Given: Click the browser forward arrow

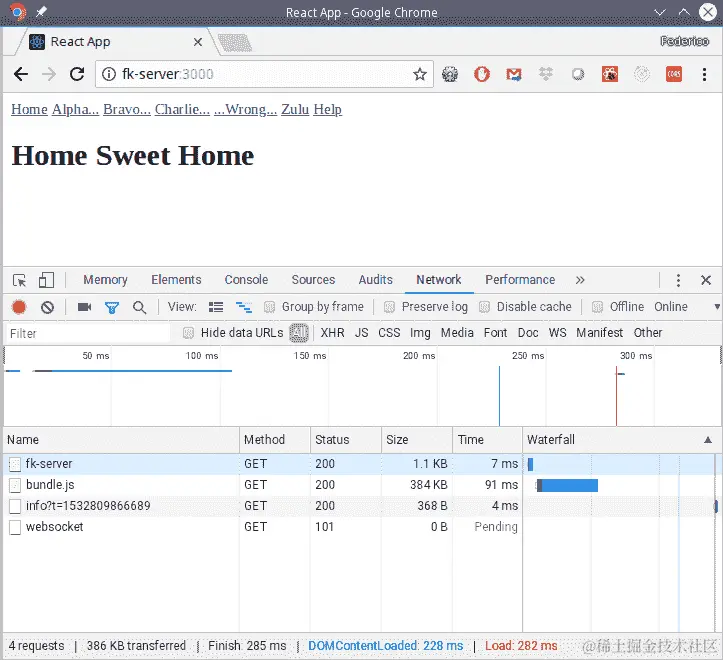Looking at the screenshot, I should pos(49,74).
